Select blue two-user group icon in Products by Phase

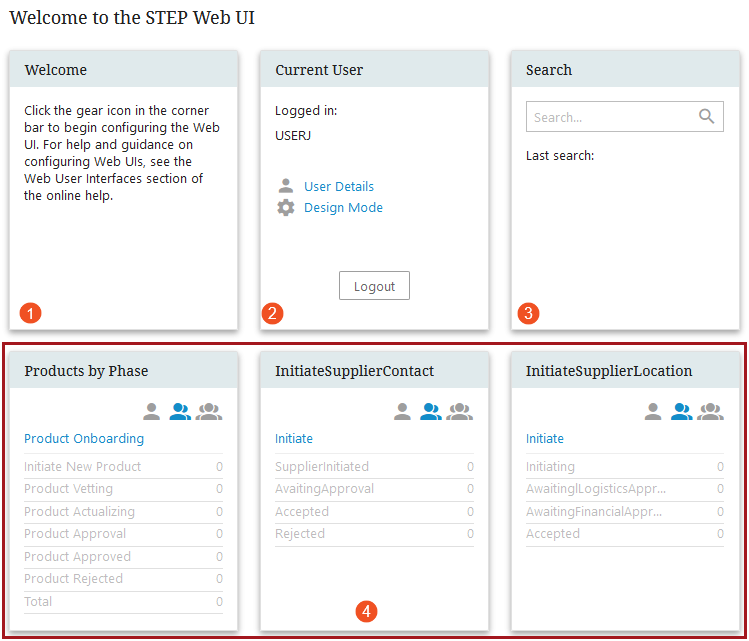coord(180,411)
